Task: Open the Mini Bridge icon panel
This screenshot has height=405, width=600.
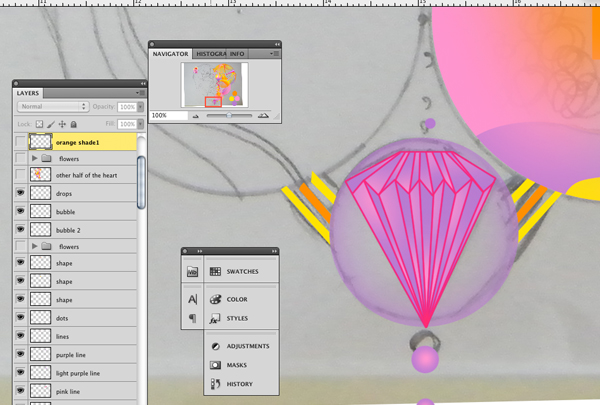Action: pyautogui.click(x=192, y=272)
